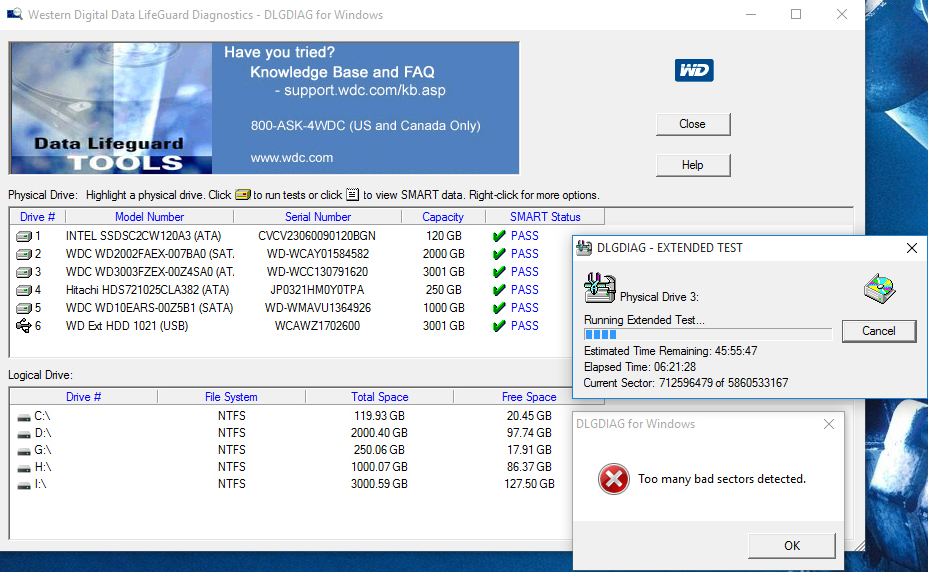Select the drive 1 icon for the INTEL SSD
Viewport: 928px width, 572px height.
[24, 236]
